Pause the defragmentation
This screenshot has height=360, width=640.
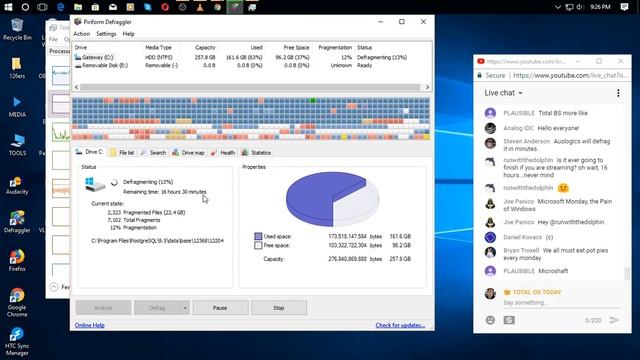[220, 308]
